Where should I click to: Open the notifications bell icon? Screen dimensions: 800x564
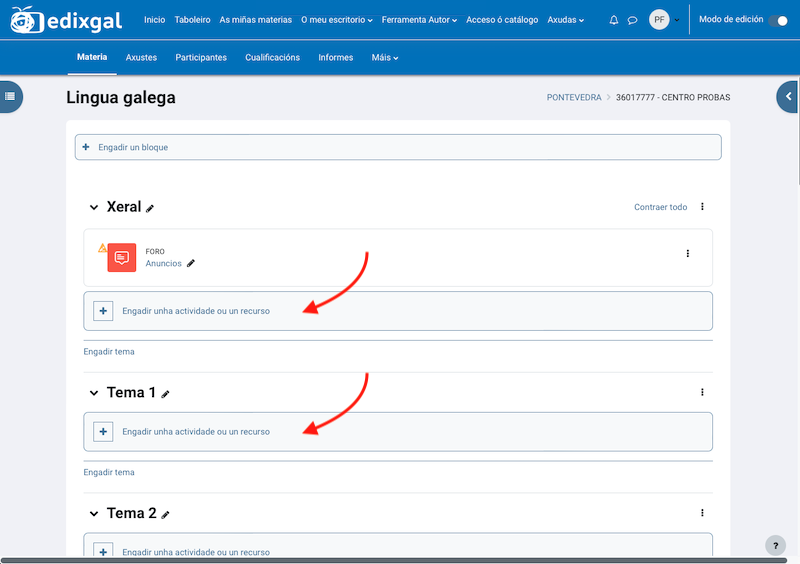614,20
